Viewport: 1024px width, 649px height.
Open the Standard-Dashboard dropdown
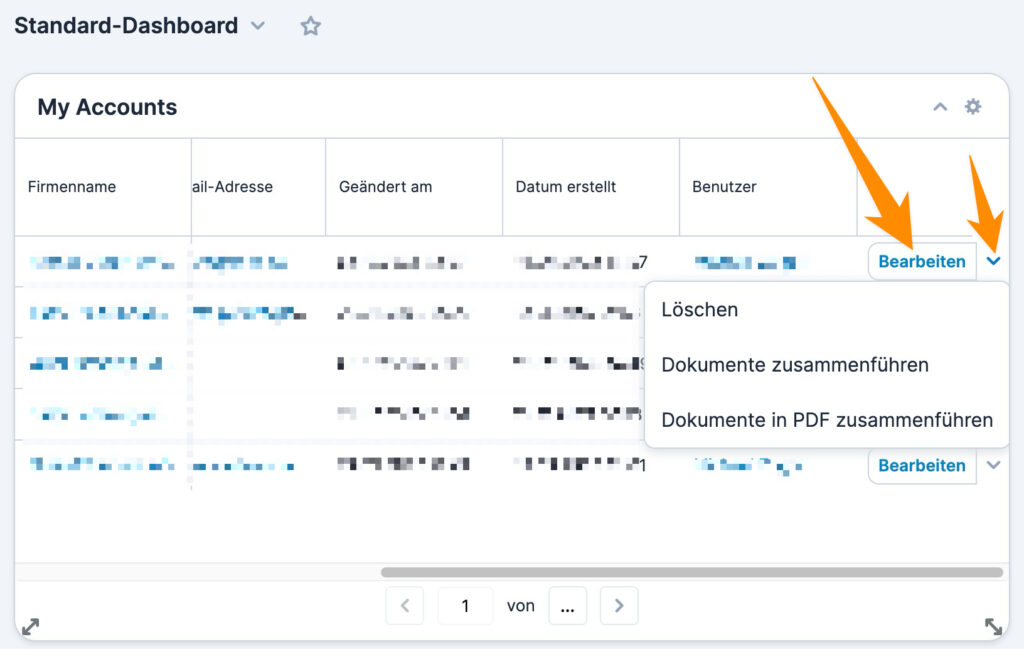tap(257, 26)
